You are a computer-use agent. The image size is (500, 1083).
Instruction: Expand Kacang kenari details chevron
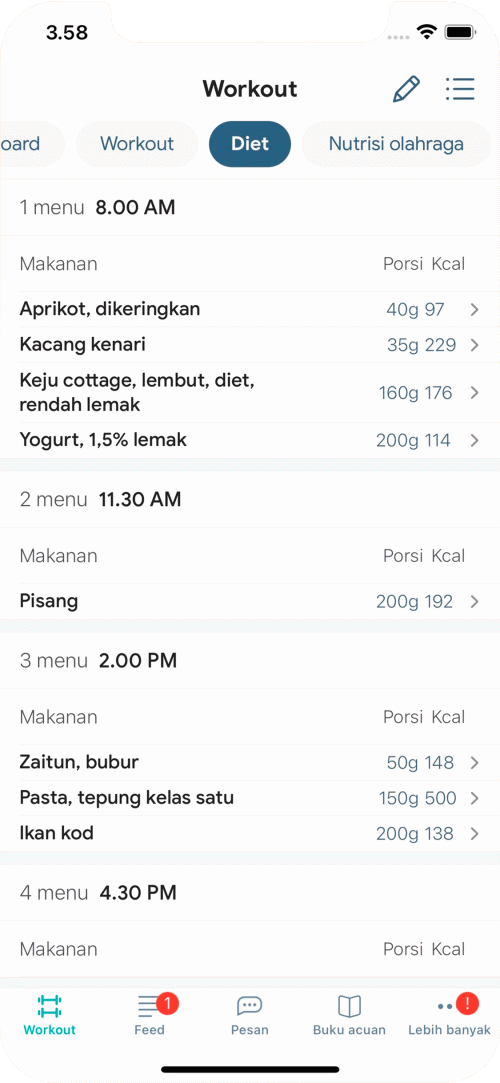pyautogui.click(x=474, y=345)
